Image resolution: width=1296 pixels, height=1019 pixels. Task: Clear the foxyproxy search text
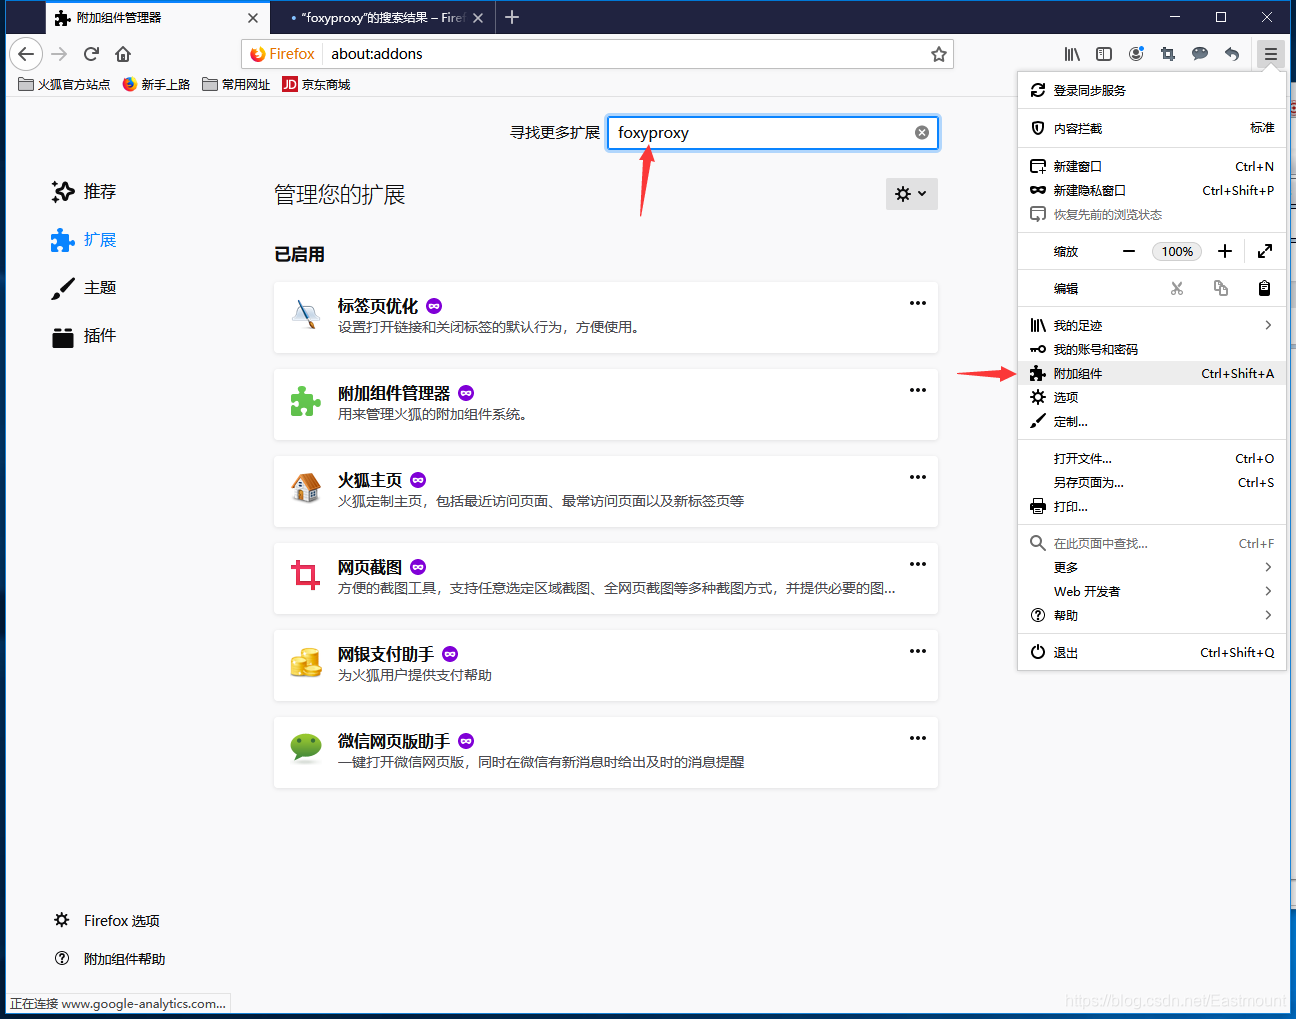(922, 133)
